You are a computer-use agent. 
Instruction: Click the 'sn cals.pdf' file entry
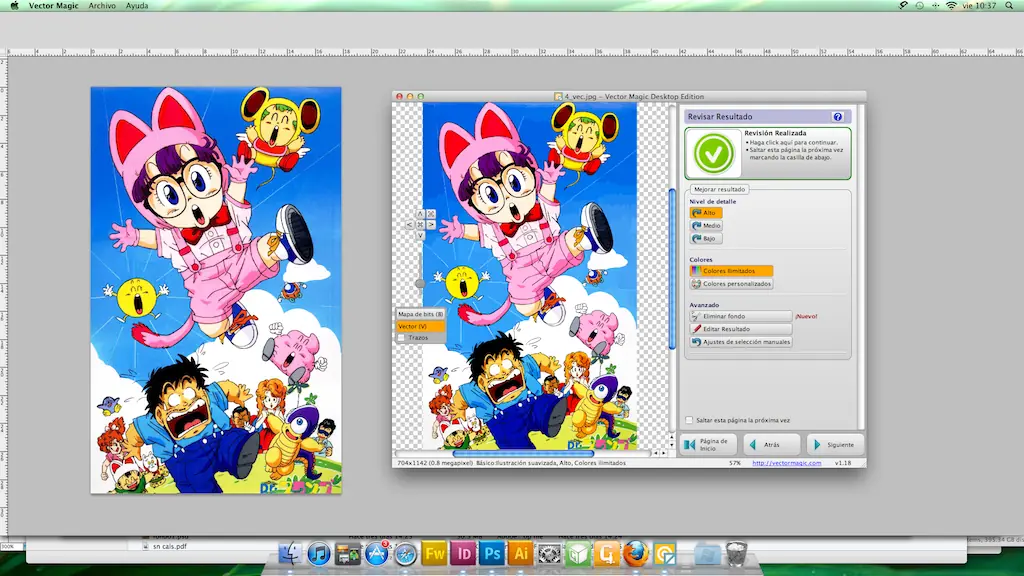170,547
